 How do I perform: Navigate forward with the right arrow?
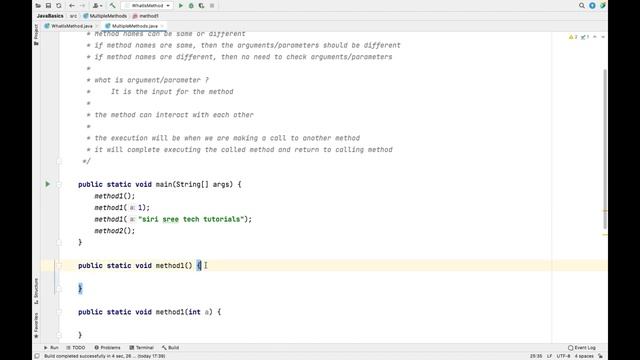click(x=82, y=5)
